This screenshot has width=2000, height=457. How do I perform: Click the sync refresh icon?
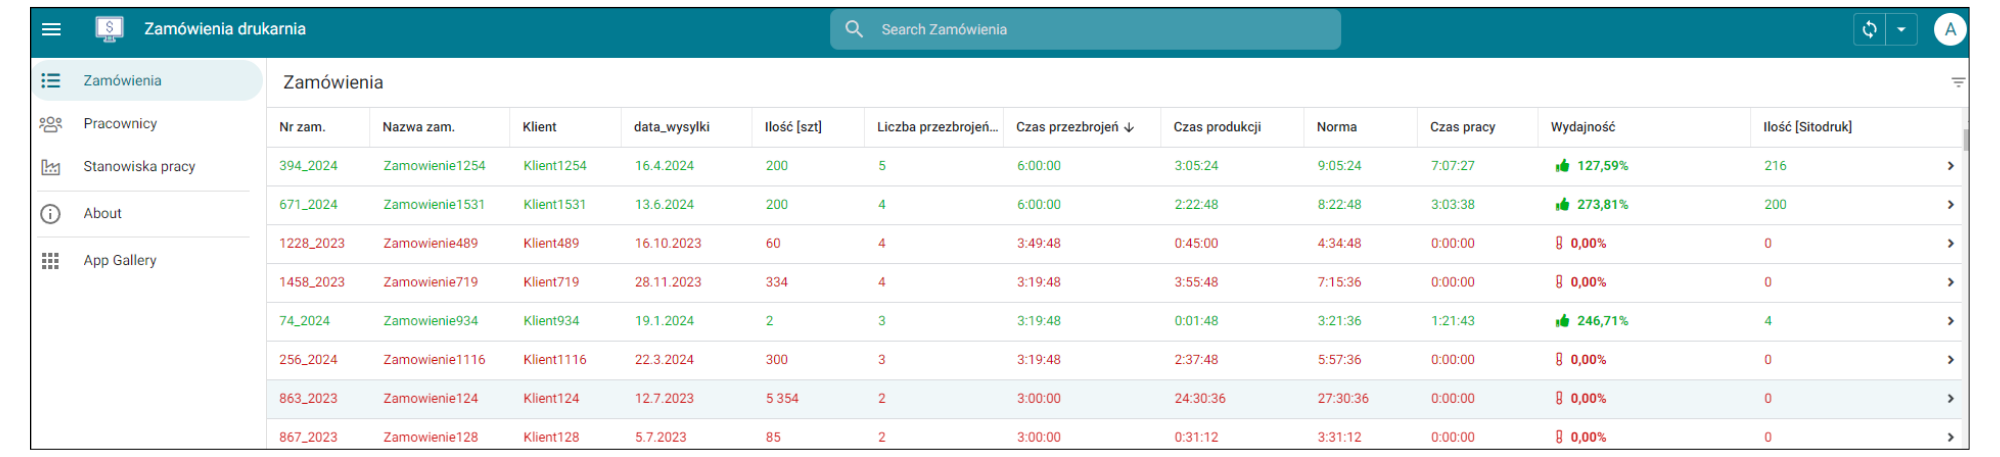click(x=1869, y=29)
